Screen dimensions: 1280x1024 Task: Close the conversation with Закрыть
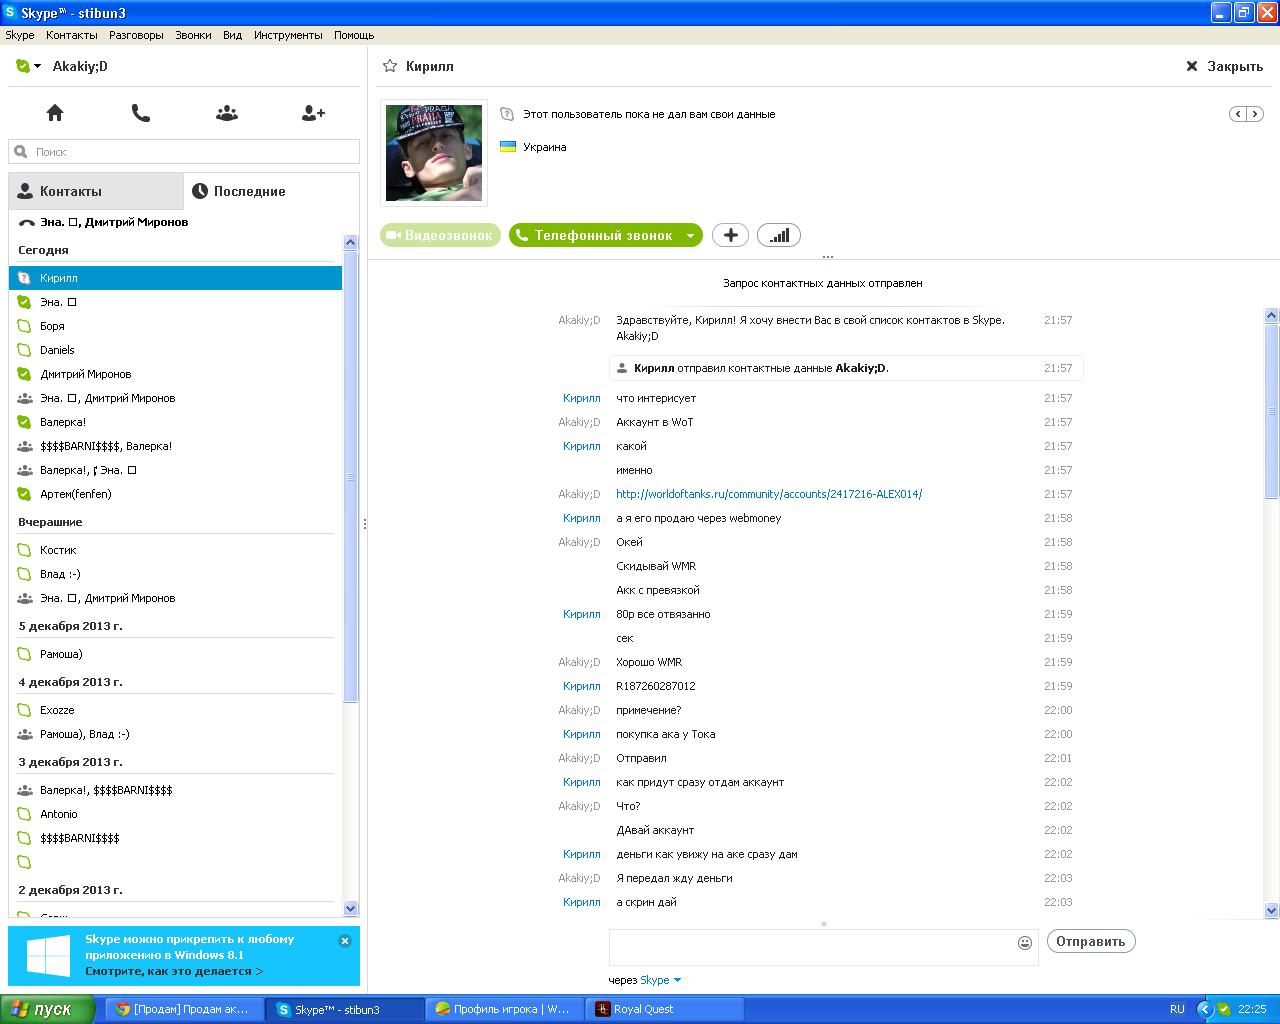pos(1224,66)
